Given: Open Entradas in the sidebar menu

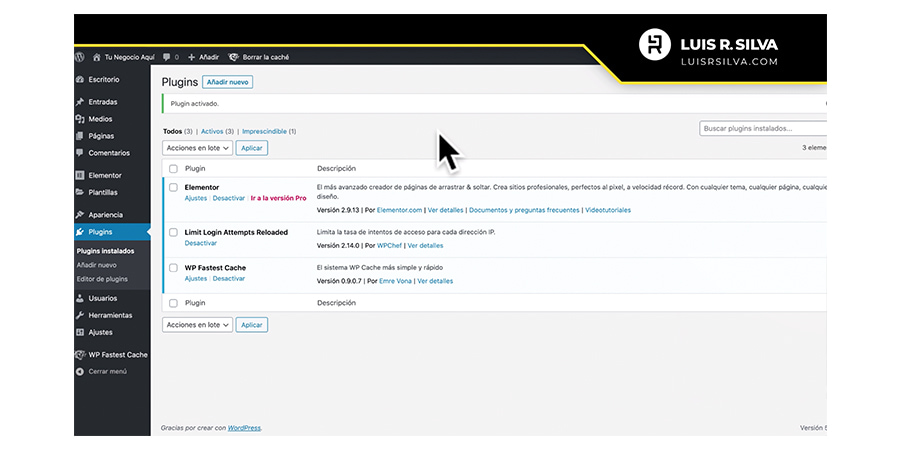Looking at the screenshot, I should coord(103,102).
